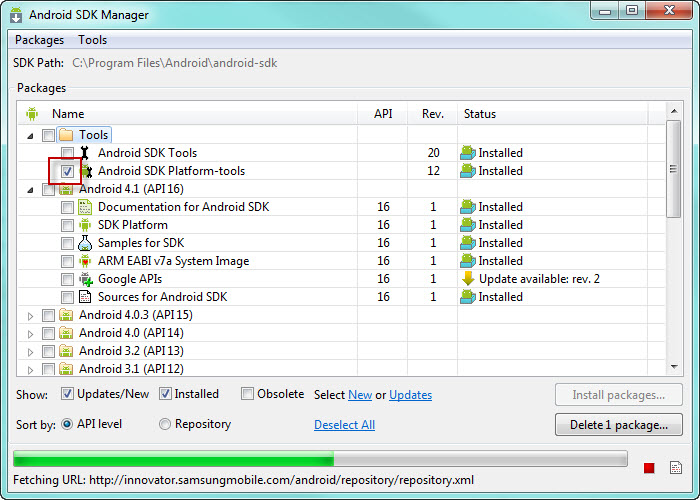
Task: Click the red stop-fetching icon
Action: 649,467
